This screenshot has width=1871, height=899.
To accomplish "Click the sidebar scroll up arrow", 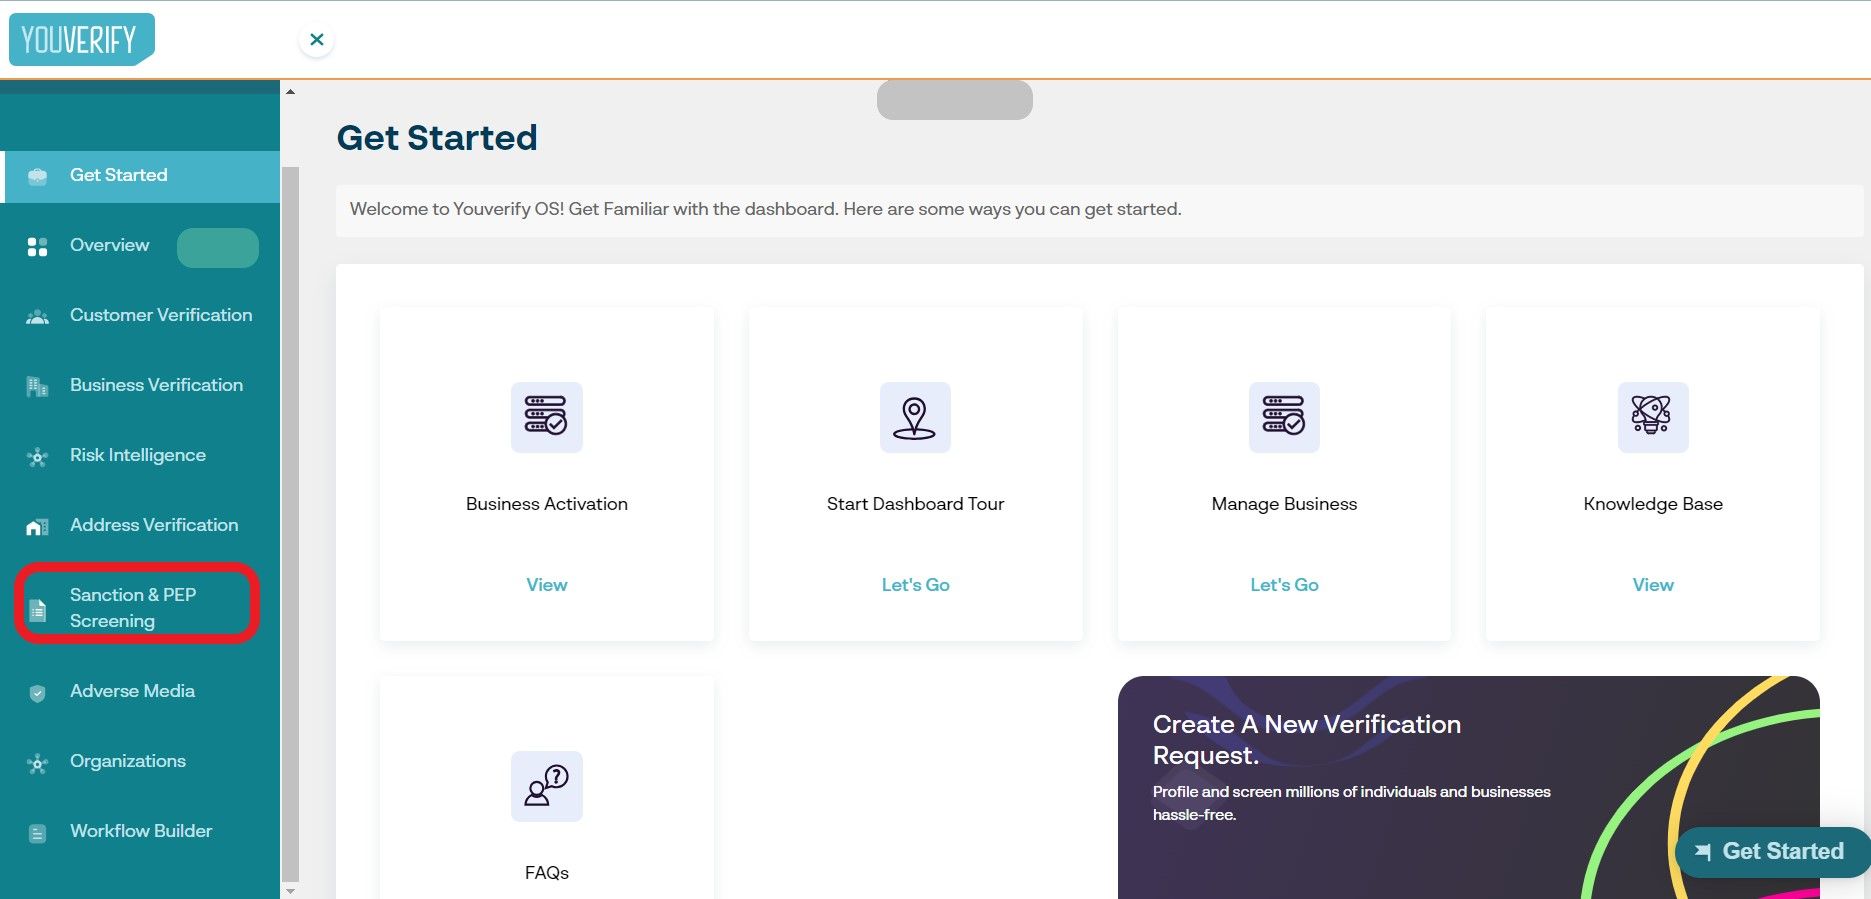I will (x=290, y=92).
